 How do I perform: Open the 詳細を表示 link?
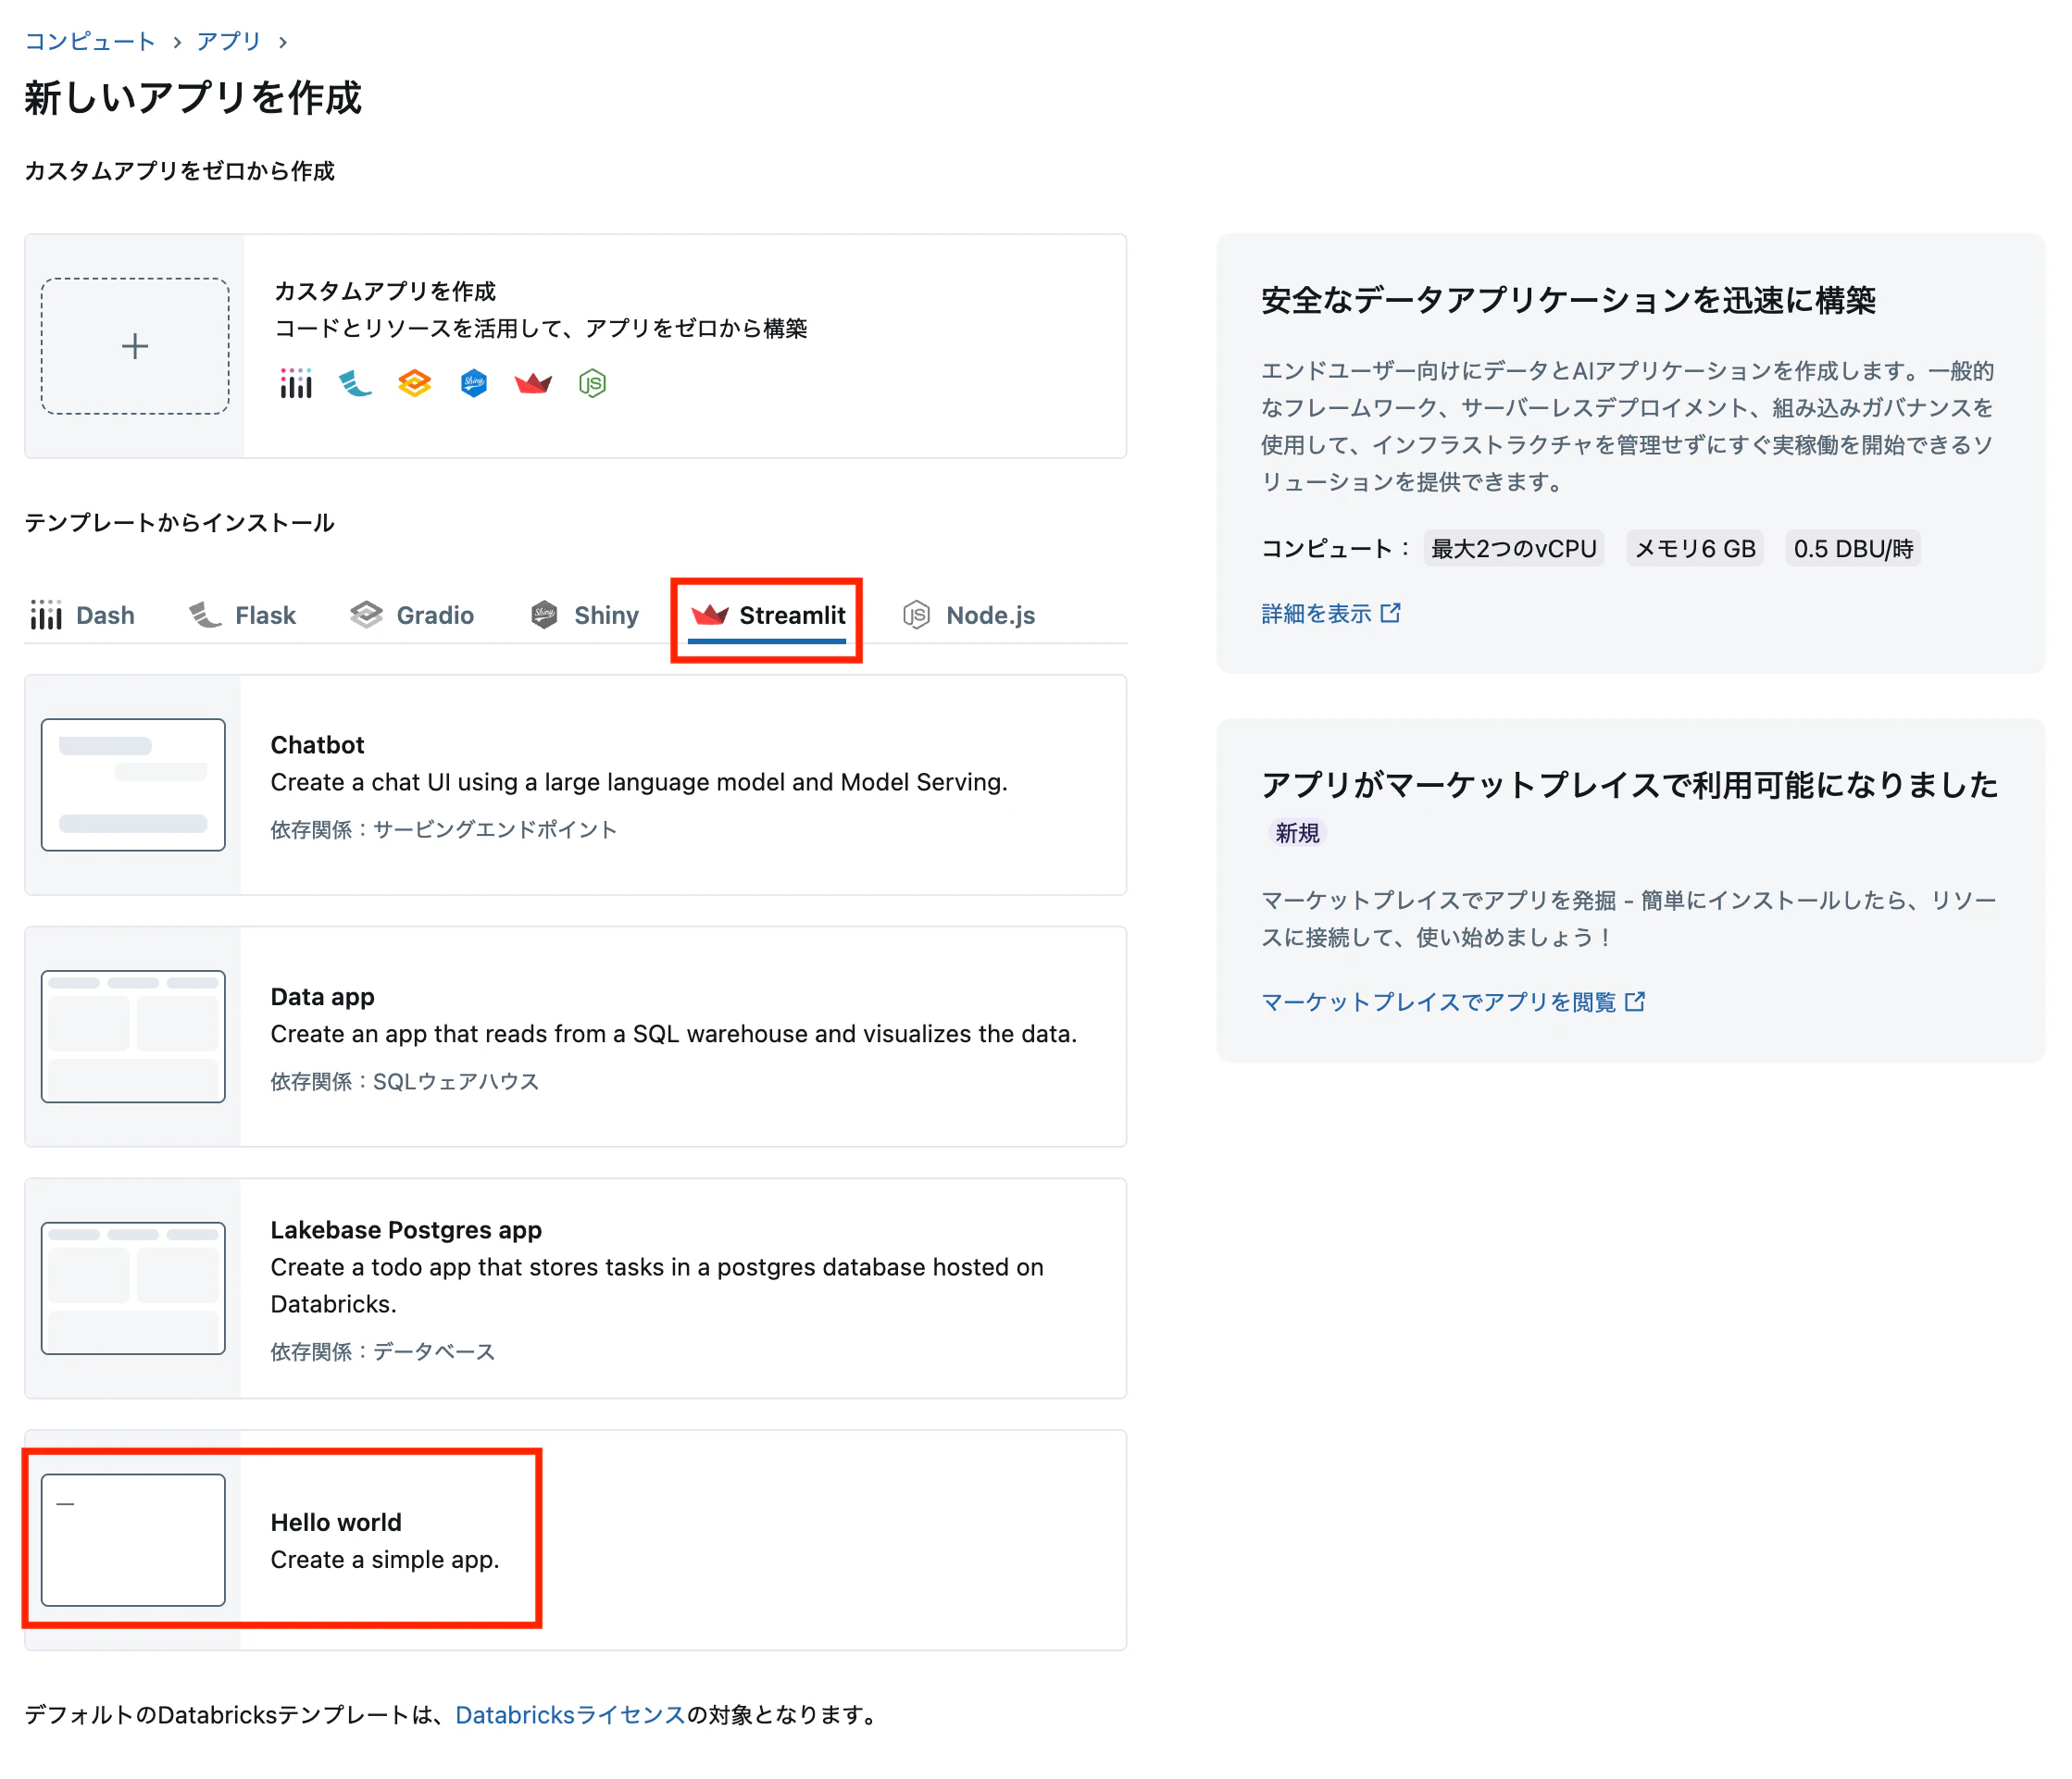(x=1331, y=613)
